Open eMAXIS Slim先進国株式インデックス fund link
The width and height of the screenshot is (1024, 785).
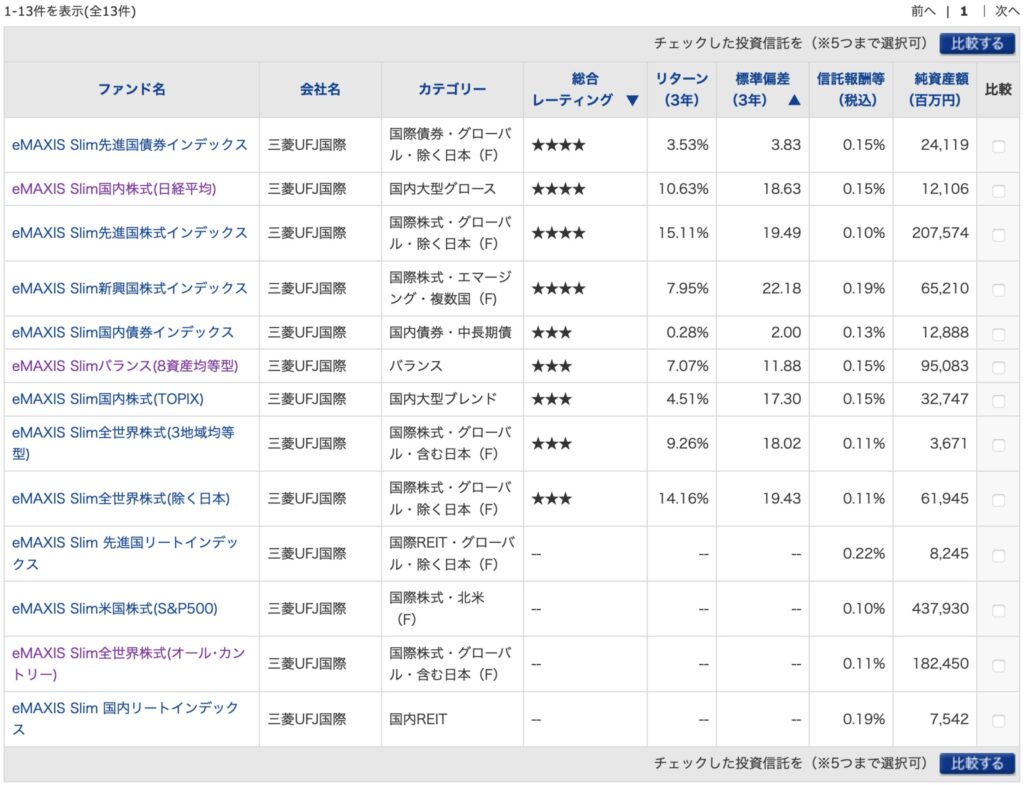click(x=129, y=233)
